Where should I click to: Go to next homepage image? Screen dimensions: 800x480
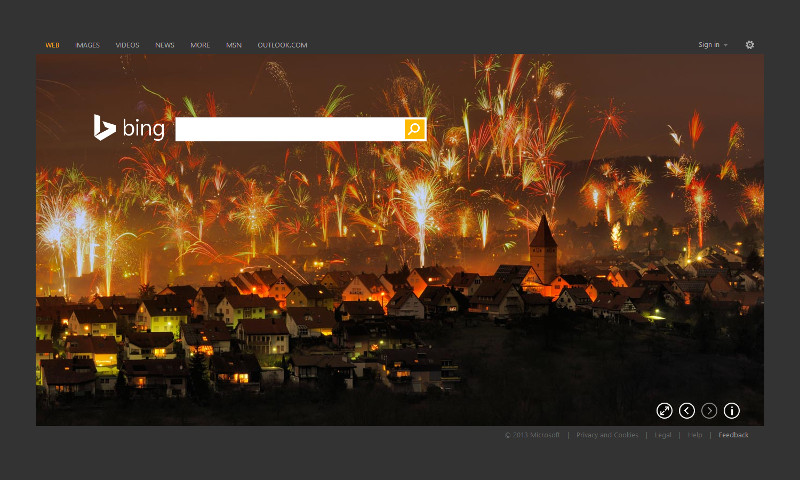click(x=709, y=411)
